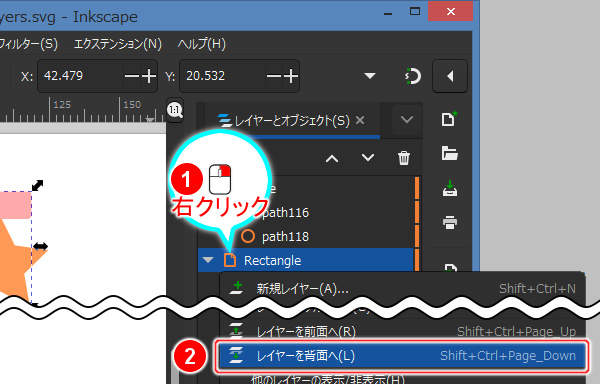Screen dimensions: 600x384
Task: Click the horizontal resize handle on canvas selection
Action: (x=40, y=246)
